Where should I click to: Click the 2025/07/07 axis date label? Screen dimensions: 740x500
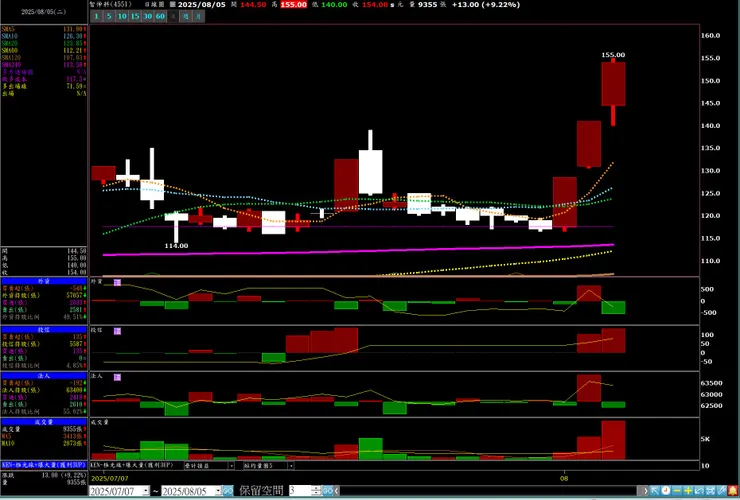tap(109, 478)
